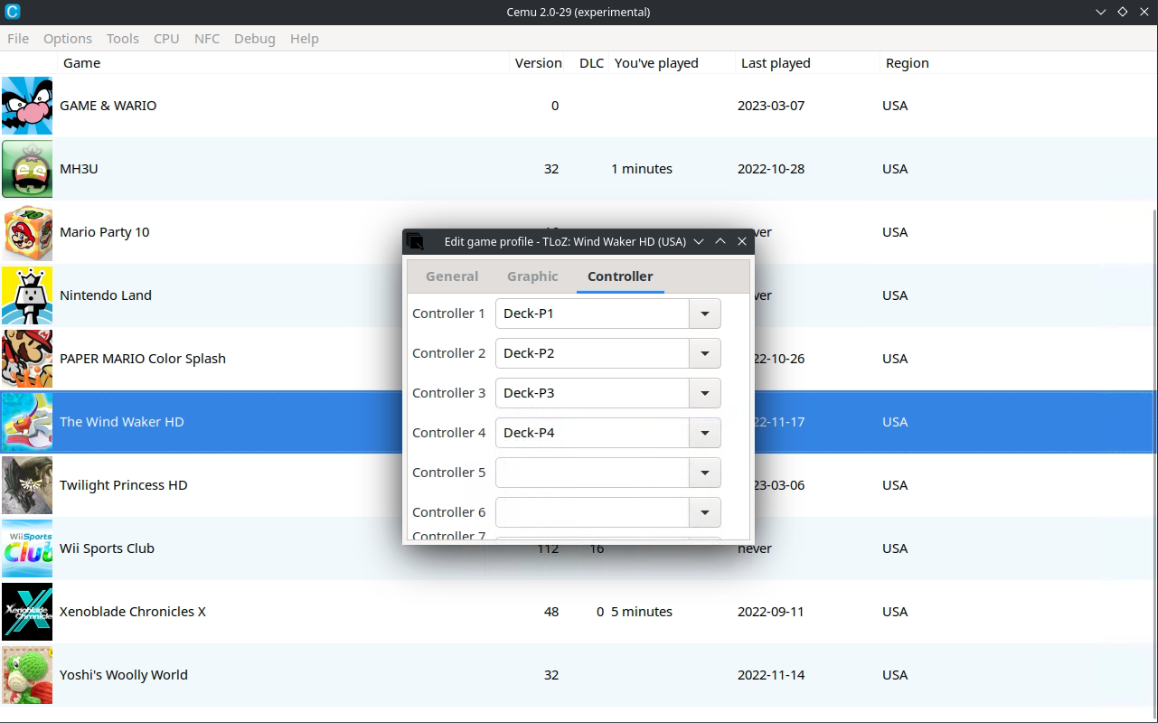Screen dimensions: 1158x723
Task: Expand the Controller 4 dropdown arrow
Action: coord(705,433)
